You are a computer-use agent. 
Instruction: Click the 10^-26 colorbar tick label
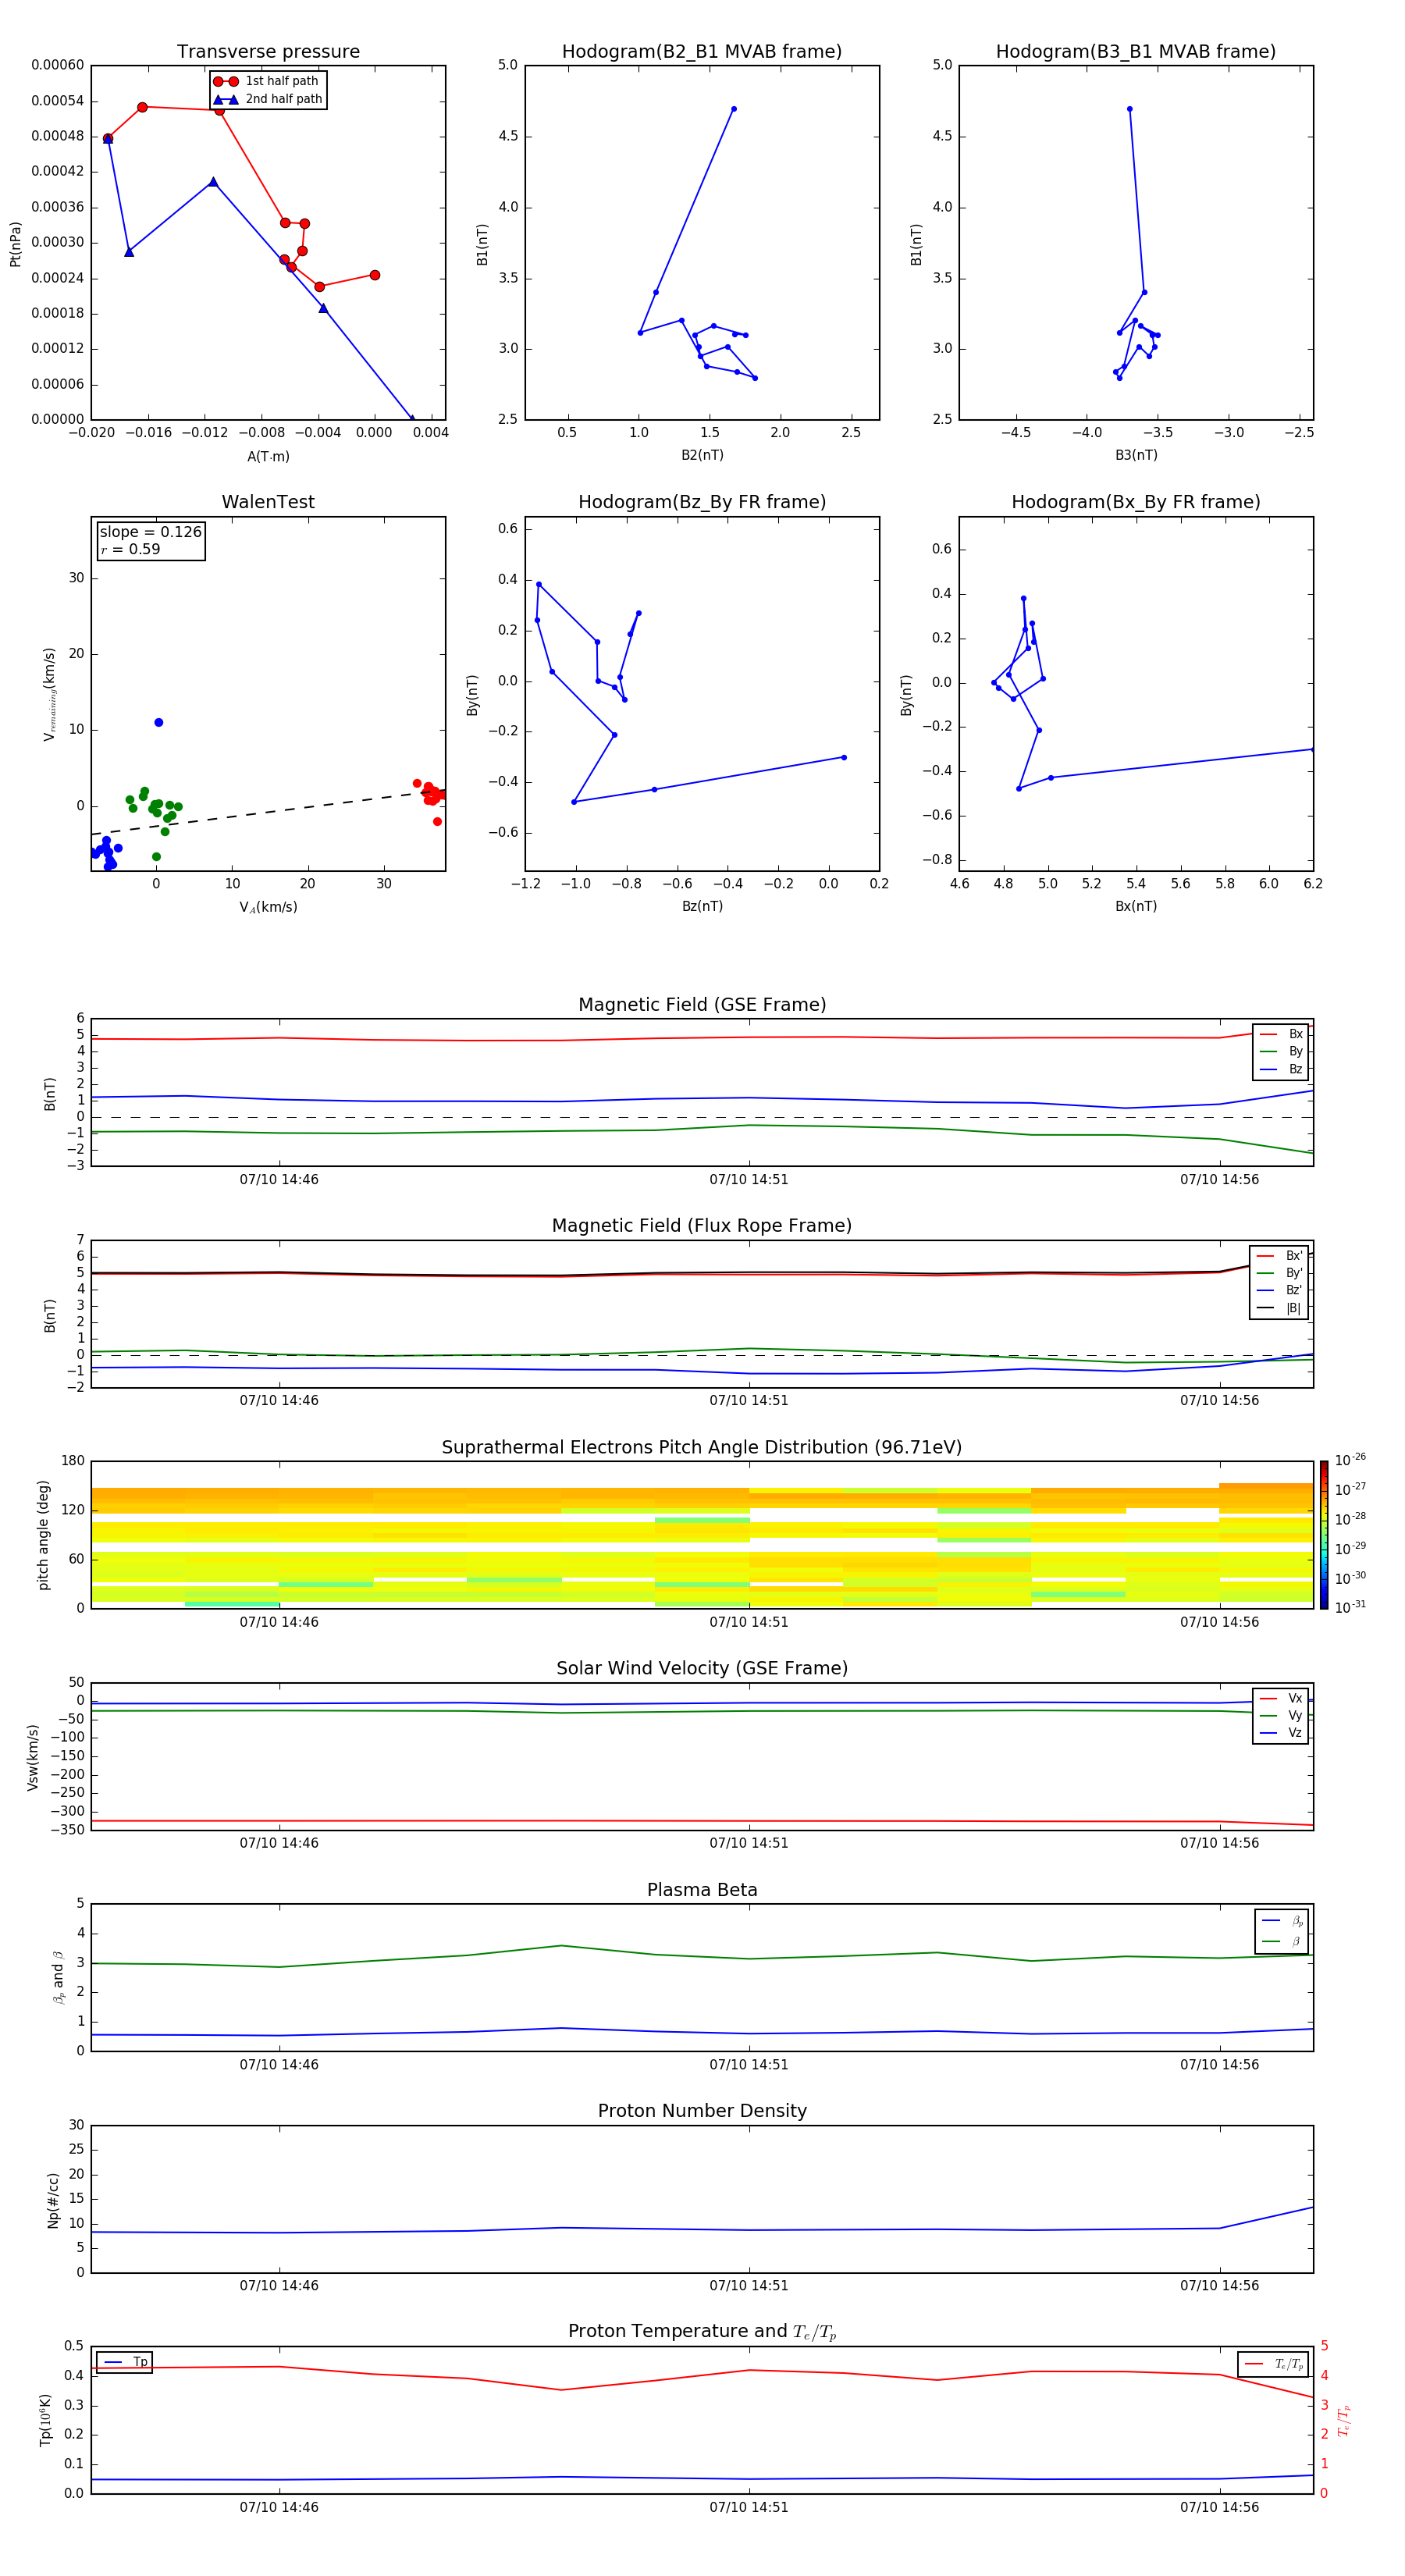click(1350, 1460)
